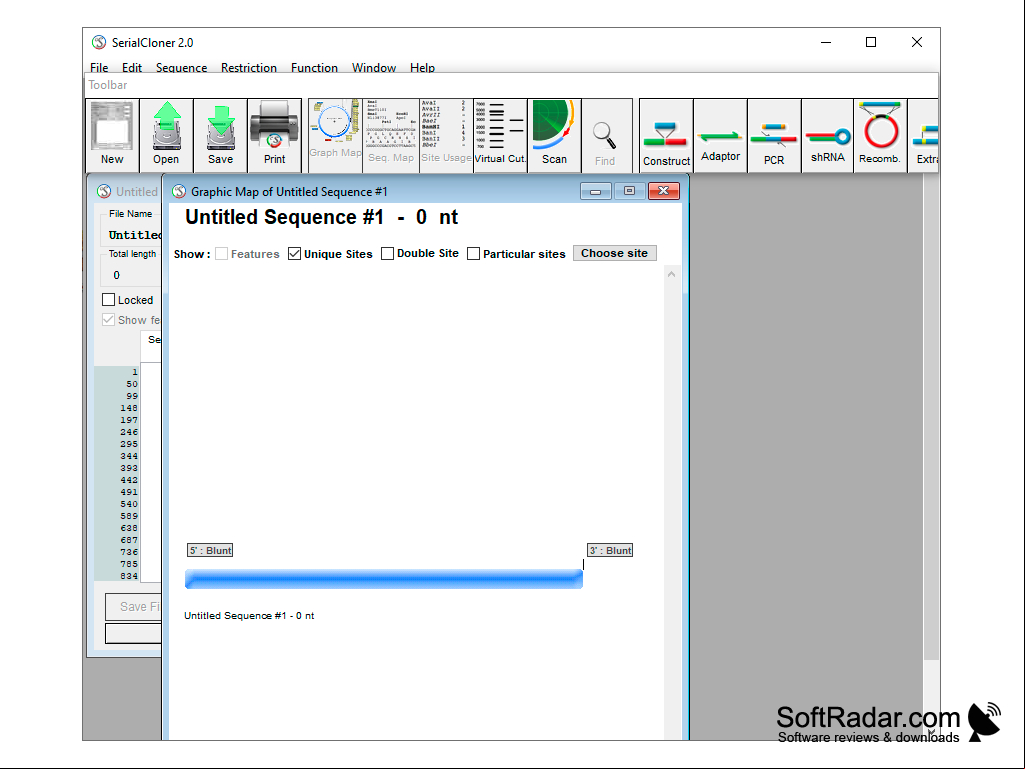
Task: Click the Graphic Map scrollbar up arrow
Action: tap(671, 275)
